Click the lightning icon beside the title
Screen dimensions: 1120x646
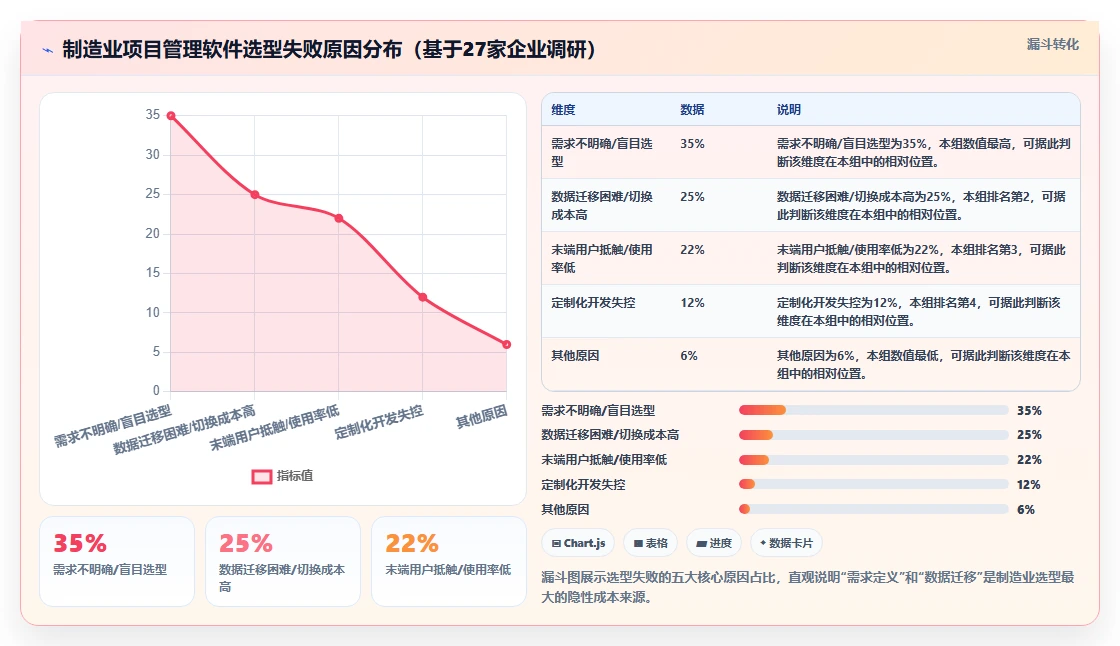[48, 50]
